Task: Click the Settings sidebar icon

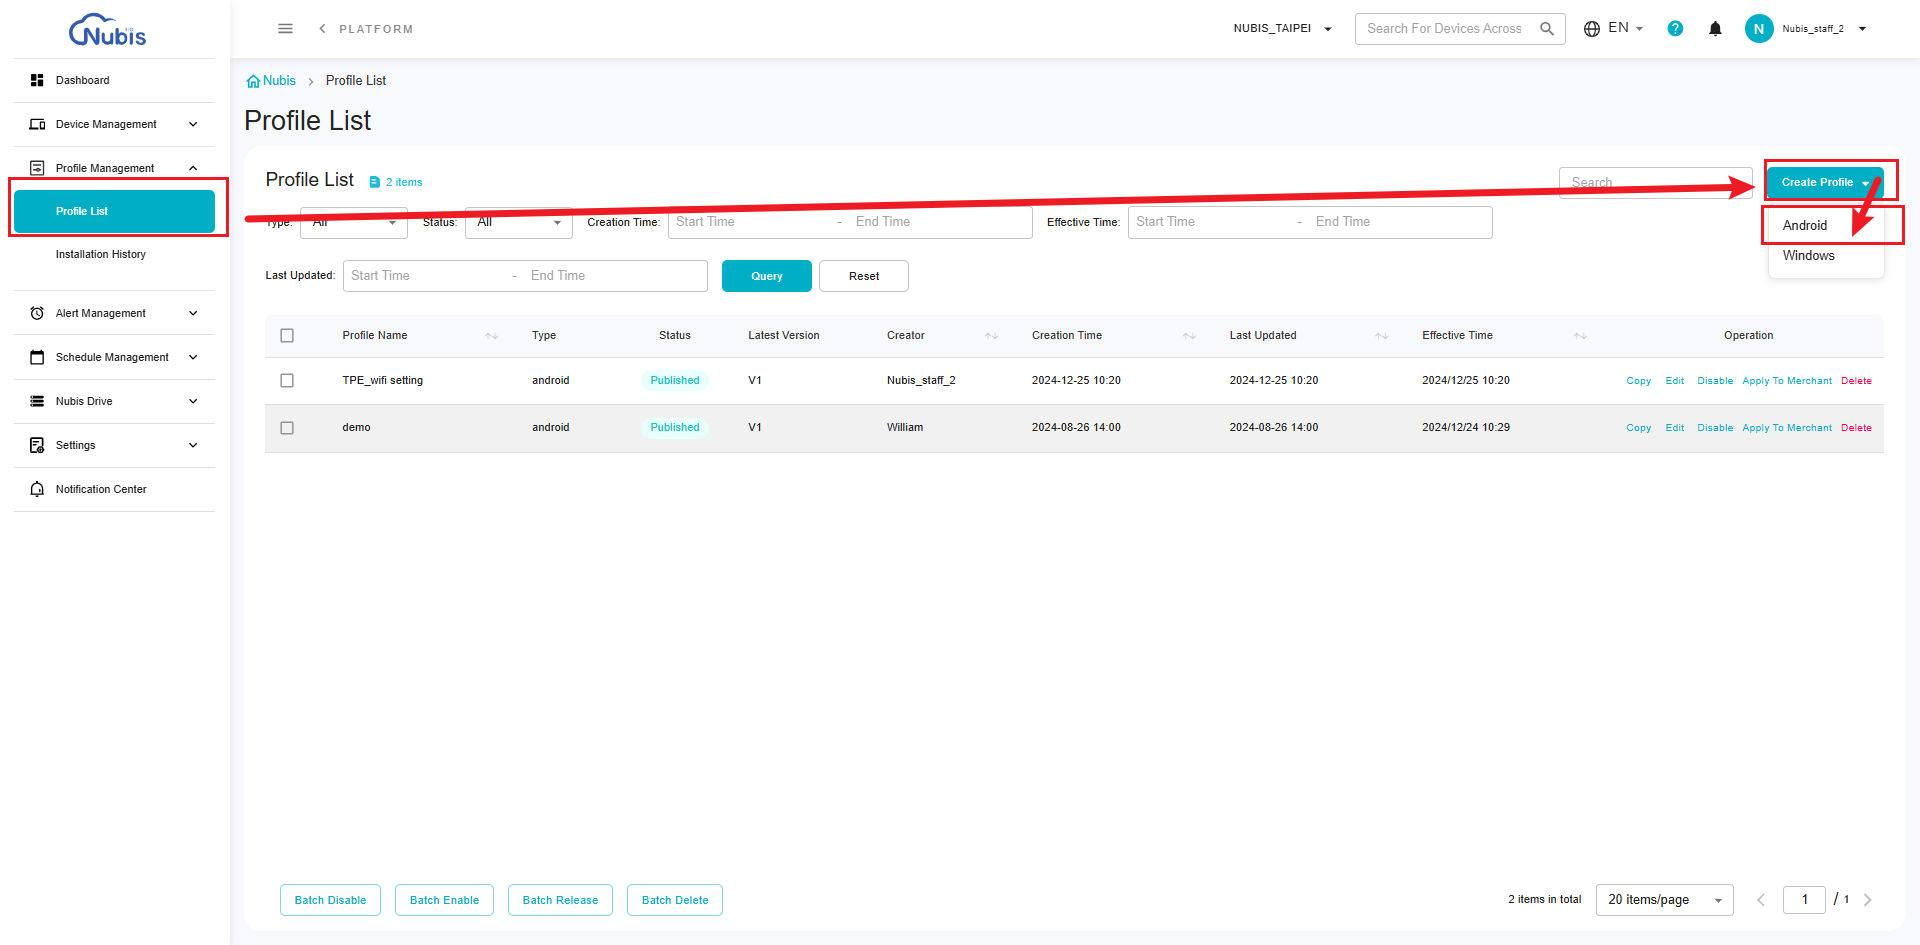Action: coord(37,445)
